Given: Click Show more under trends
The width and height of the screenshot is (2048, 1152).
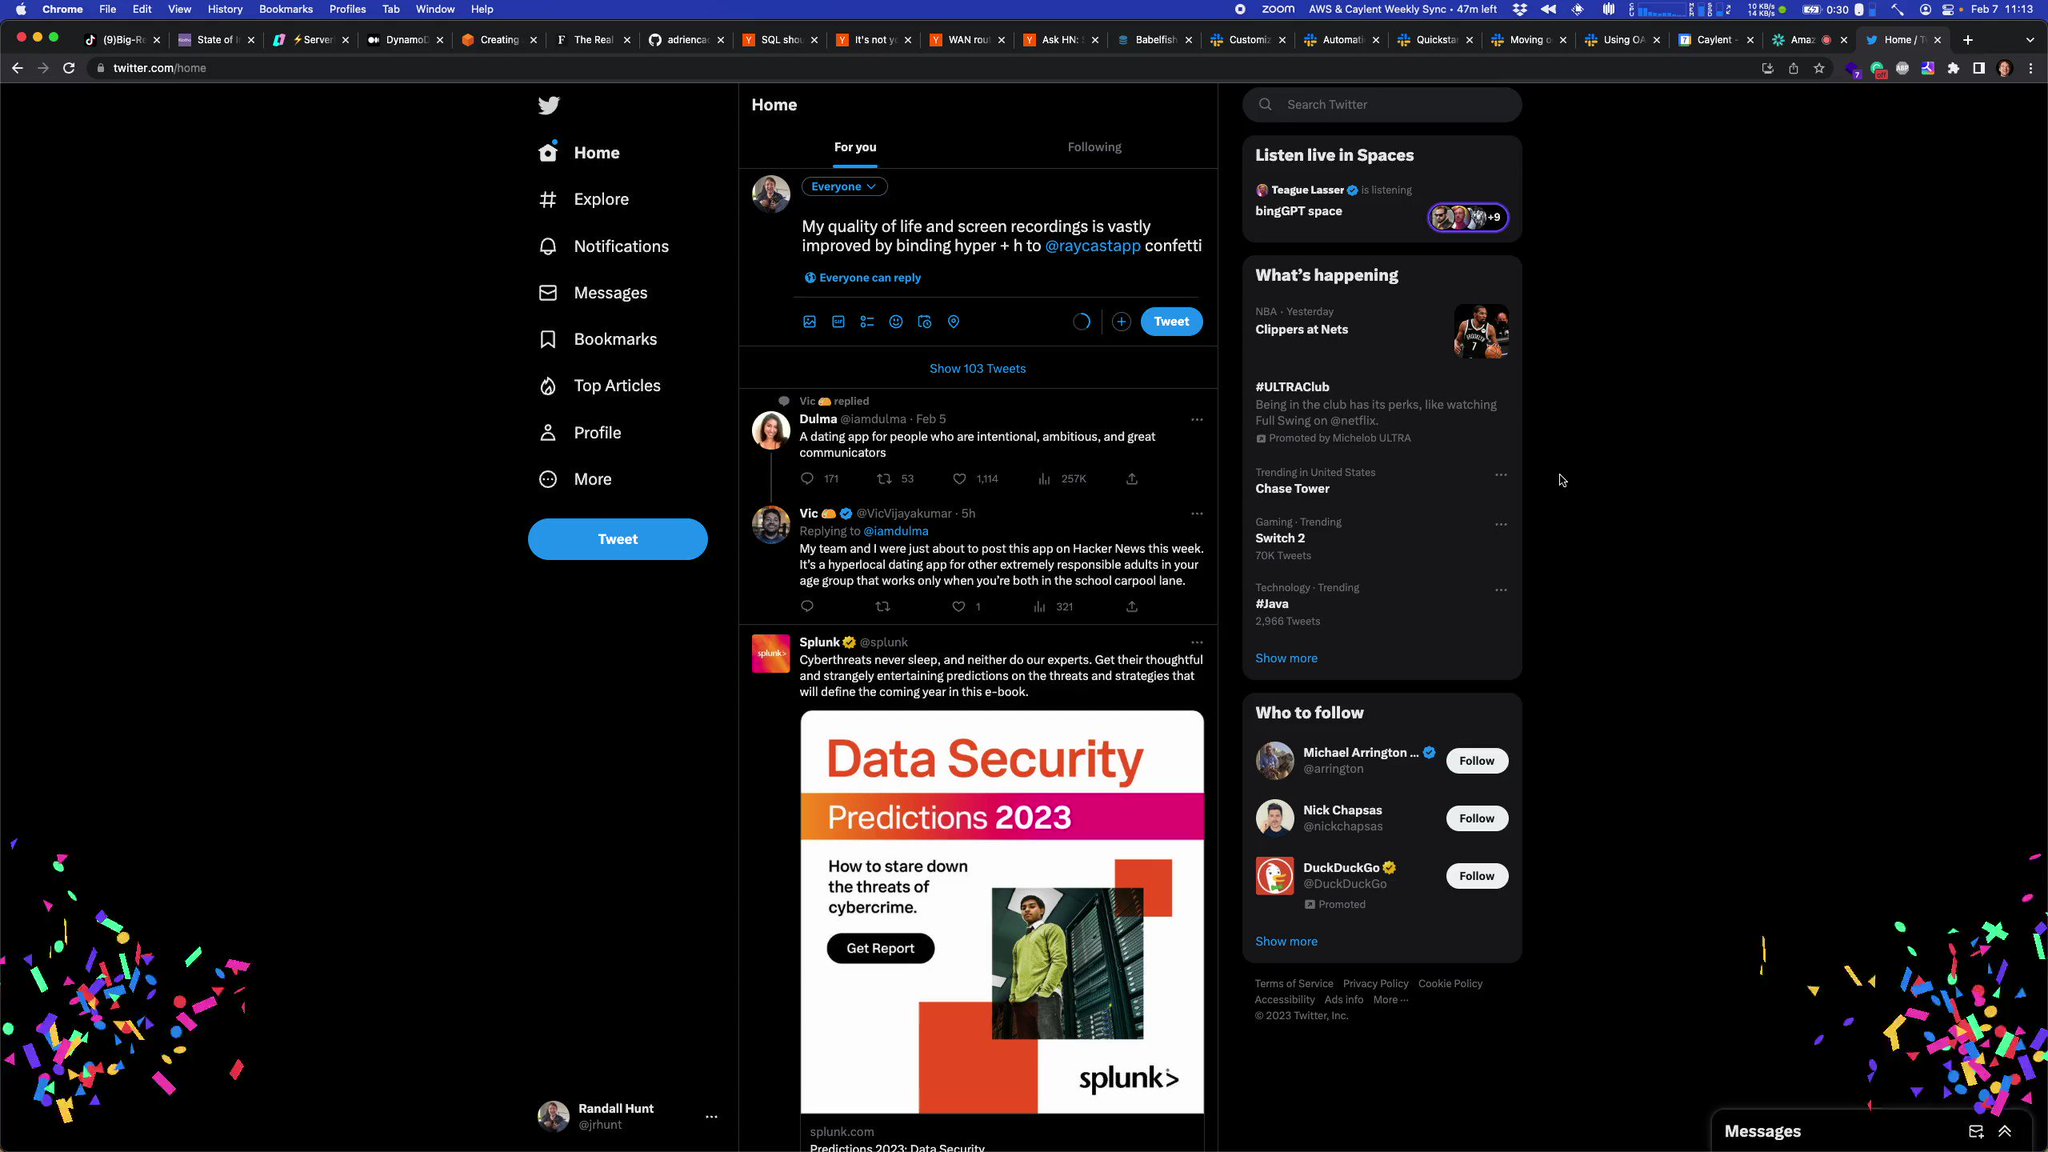Looking at the screenshot, I should tap(1287, 658).
